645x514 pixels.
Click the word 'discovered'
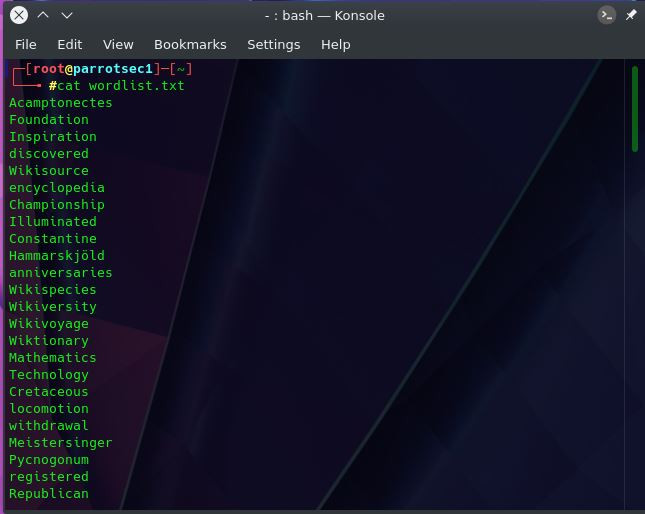(49, 153)
